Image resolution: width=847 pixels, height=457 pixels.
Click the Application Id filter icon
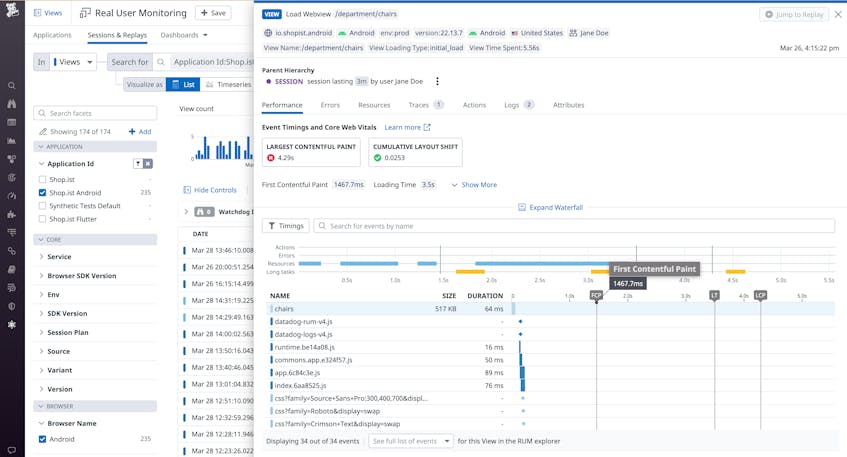[138, 164]
